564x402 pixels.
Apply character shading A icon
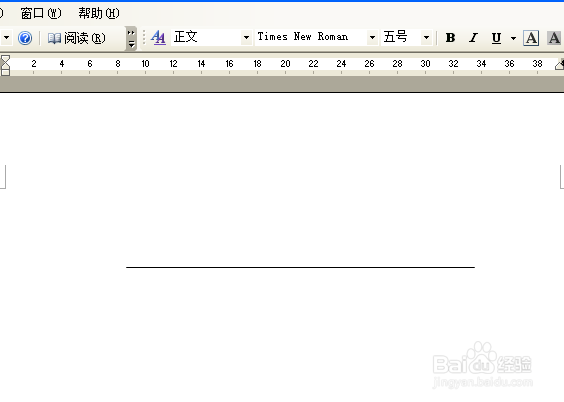(x=554, y=38)
